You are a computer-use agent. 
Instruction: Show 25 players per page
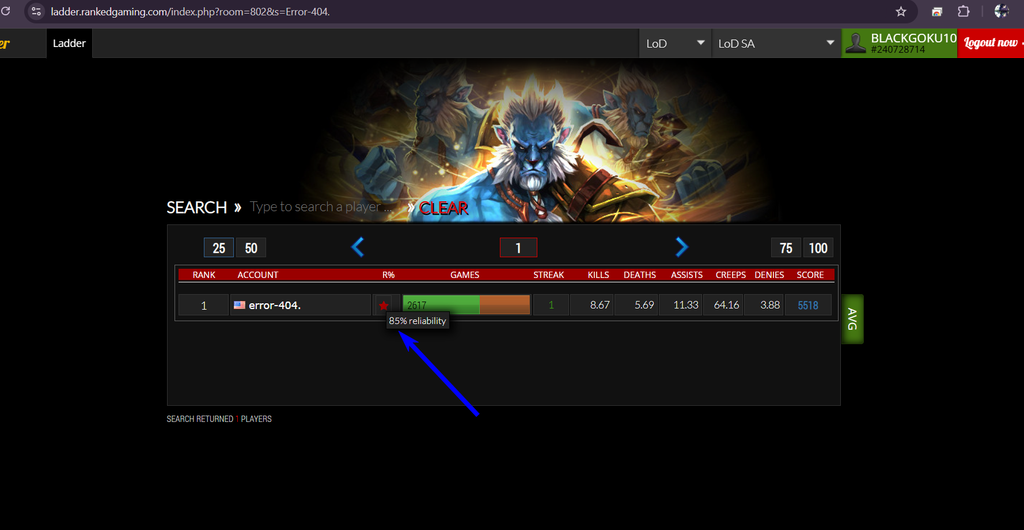(219, 248)
